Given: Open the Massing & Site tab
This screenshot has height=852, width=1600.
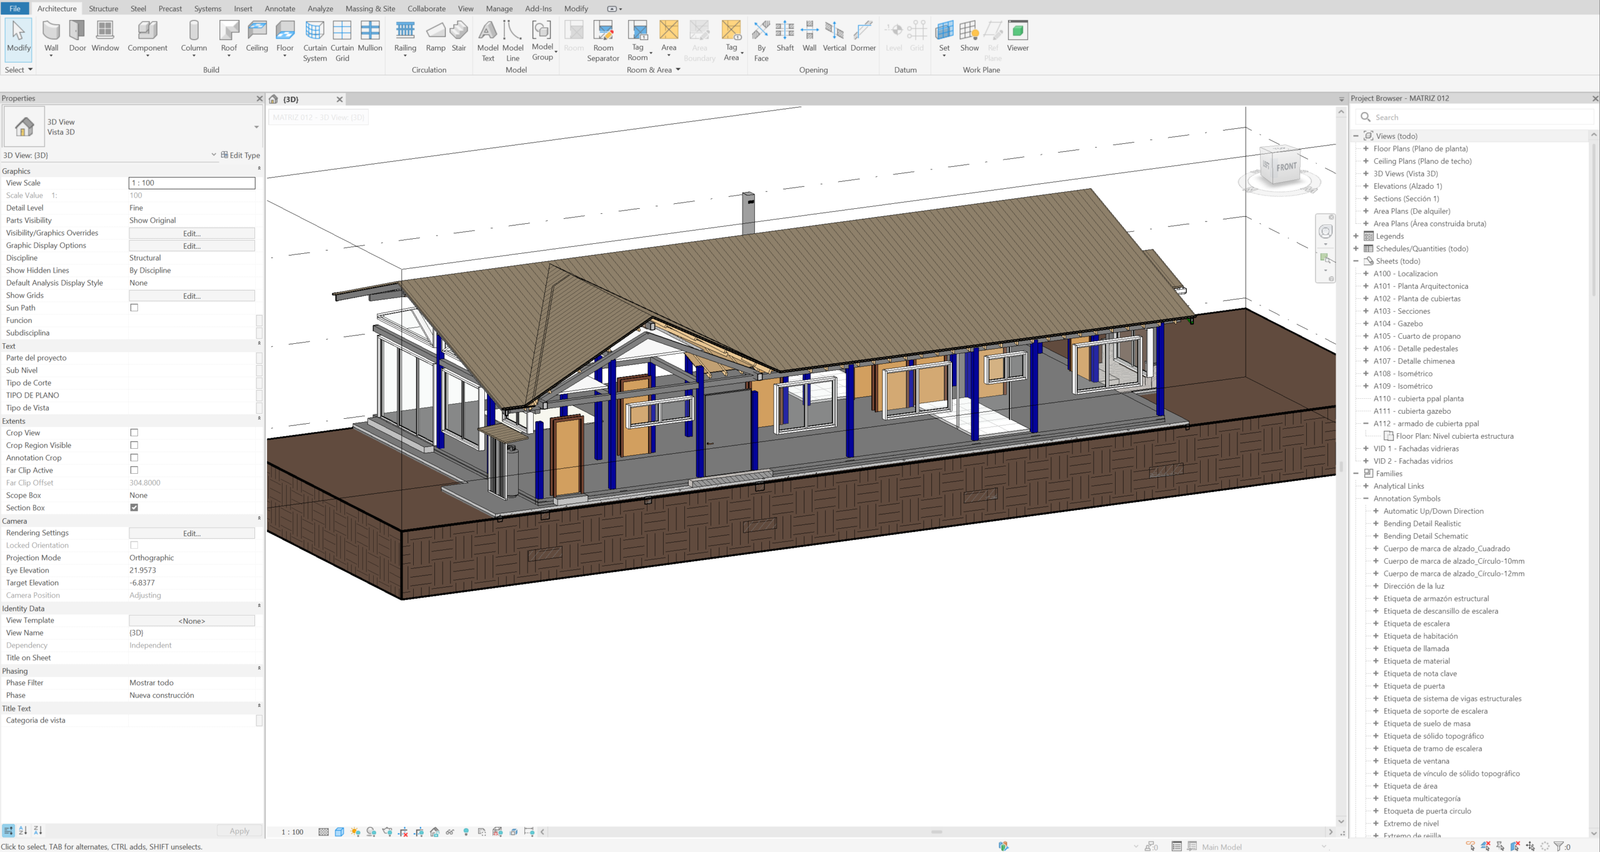Looking at the screenshot, I should point(370,8).
